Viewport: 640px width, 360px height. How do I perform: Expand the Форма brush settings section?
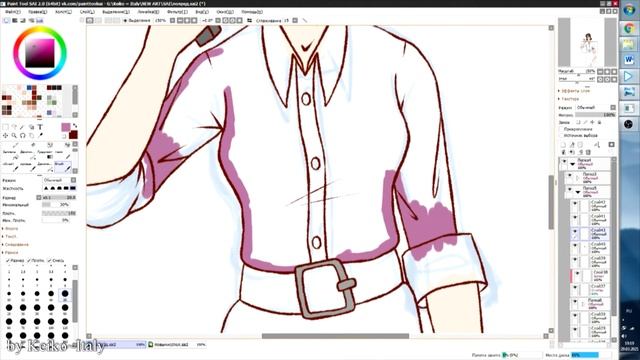click(10, 228)
